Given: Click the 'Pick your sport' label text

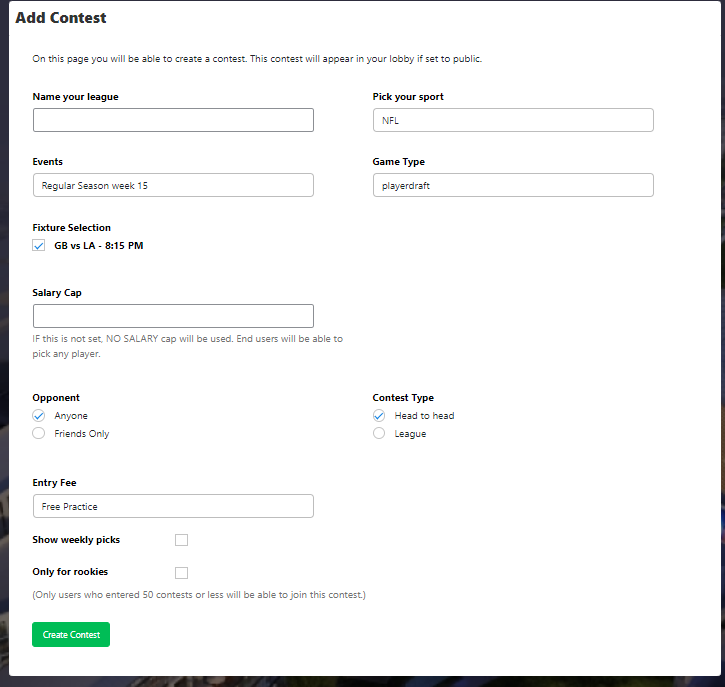Looking at the screenshot, I should click(x=408, y=97).
